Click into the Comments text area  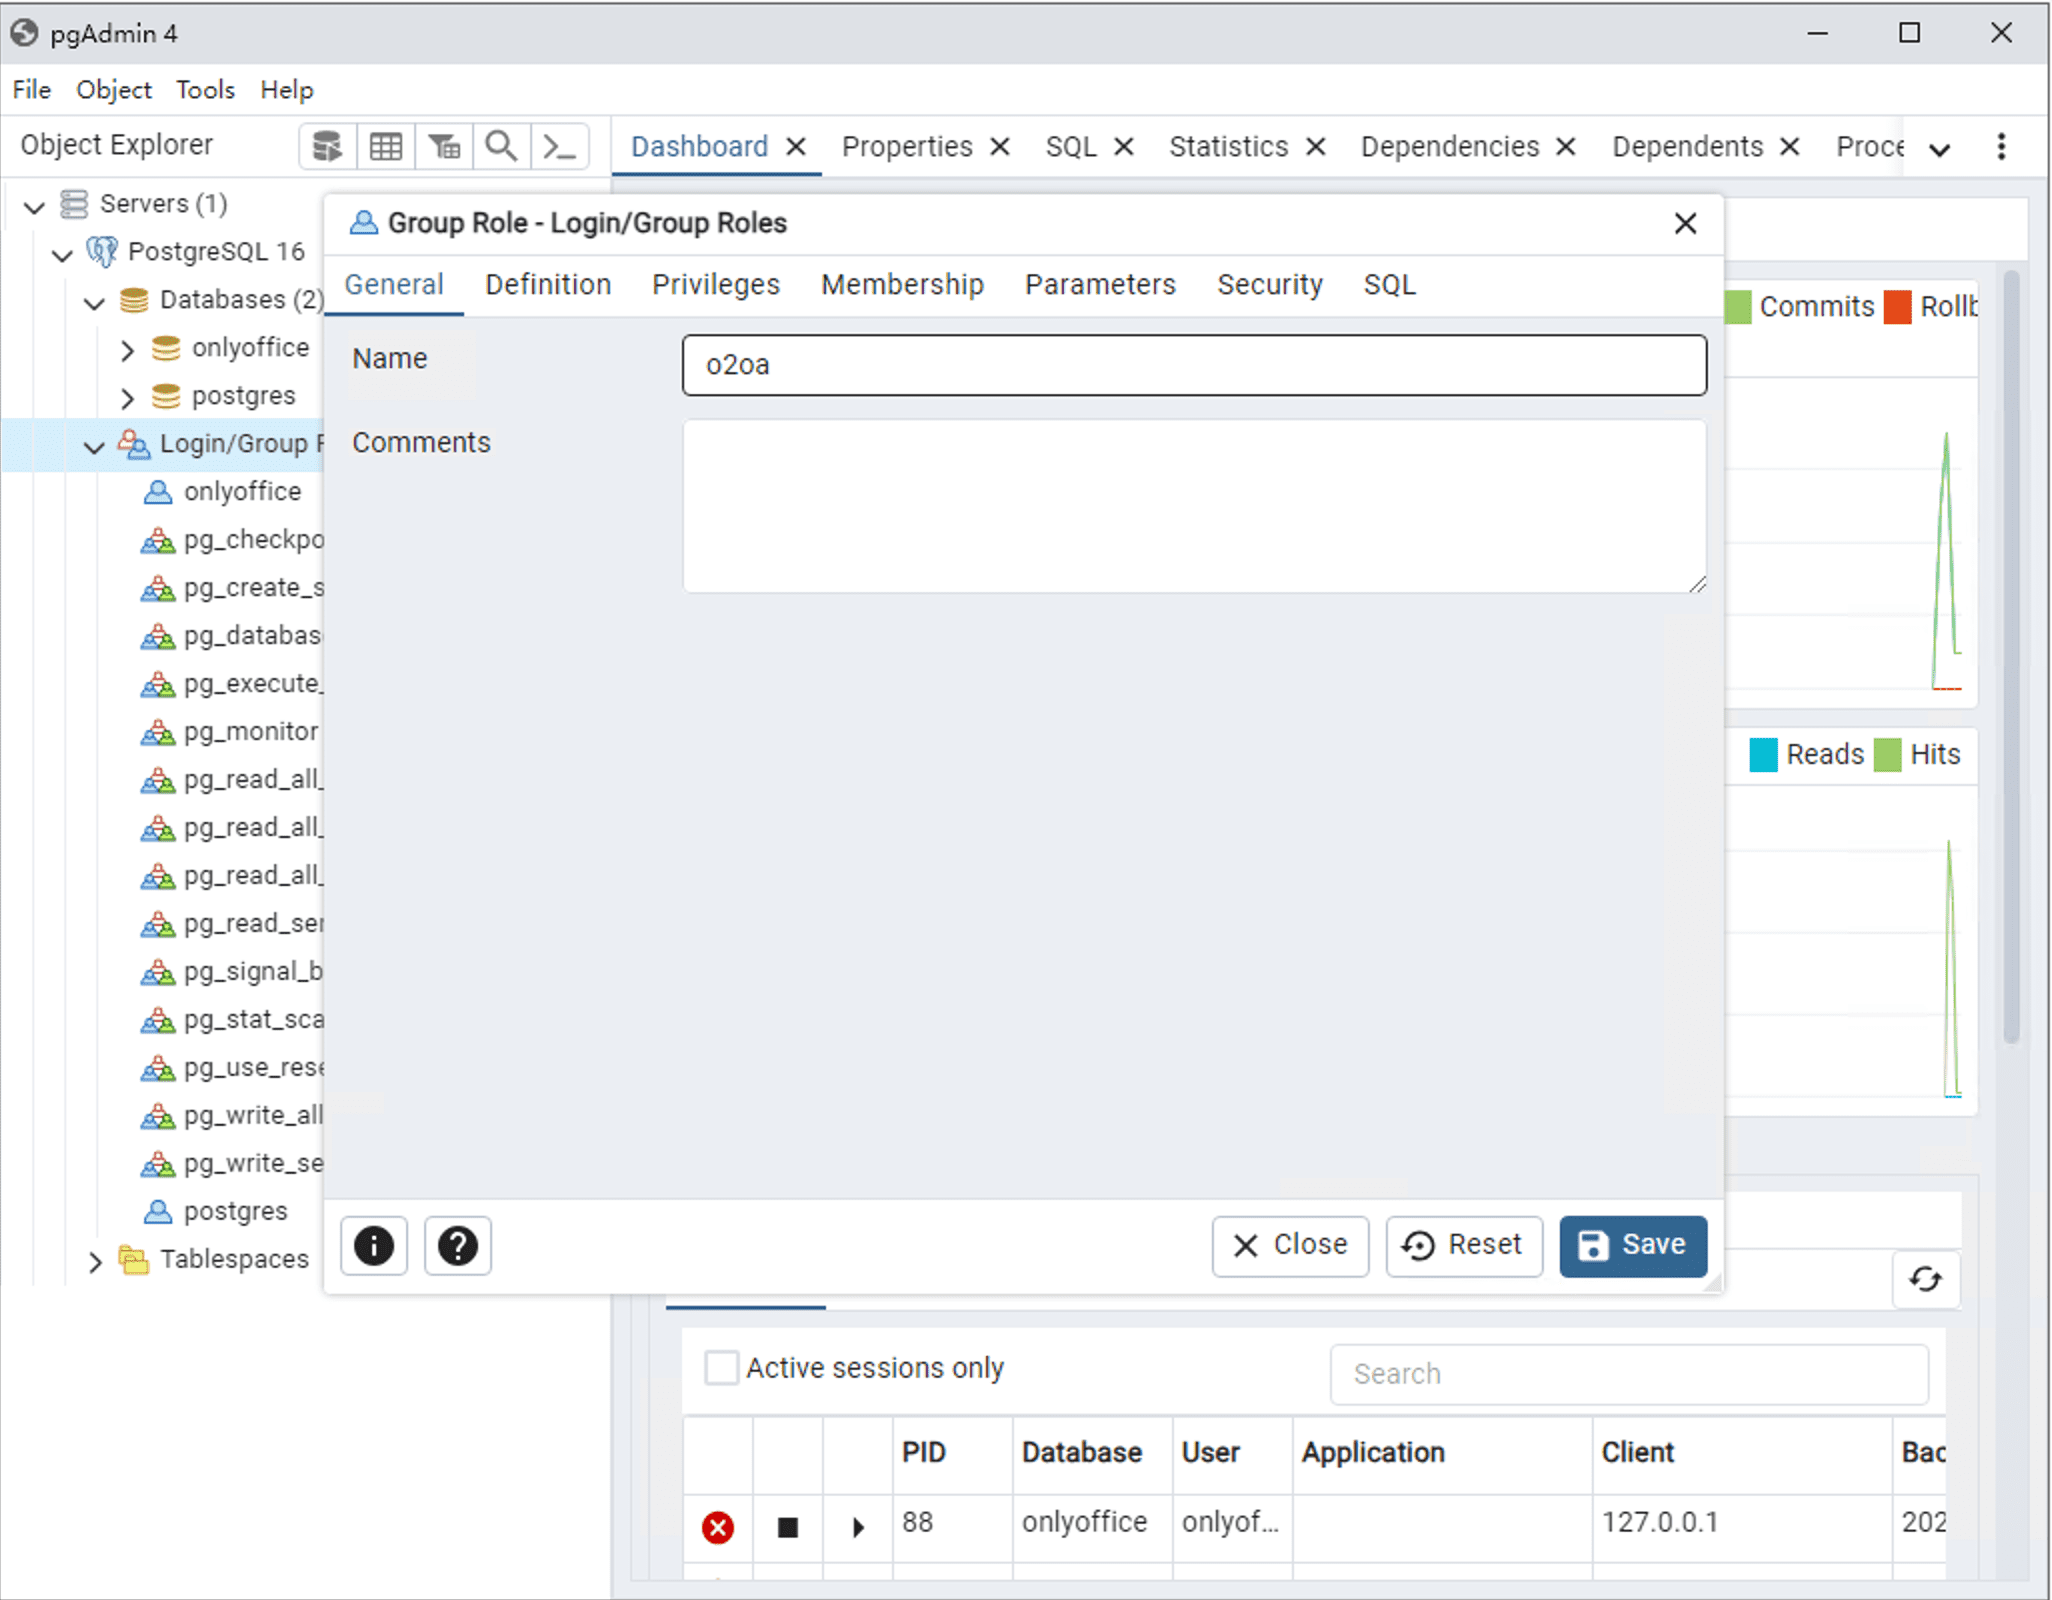pyautogui.click(x=1194, y=506)
